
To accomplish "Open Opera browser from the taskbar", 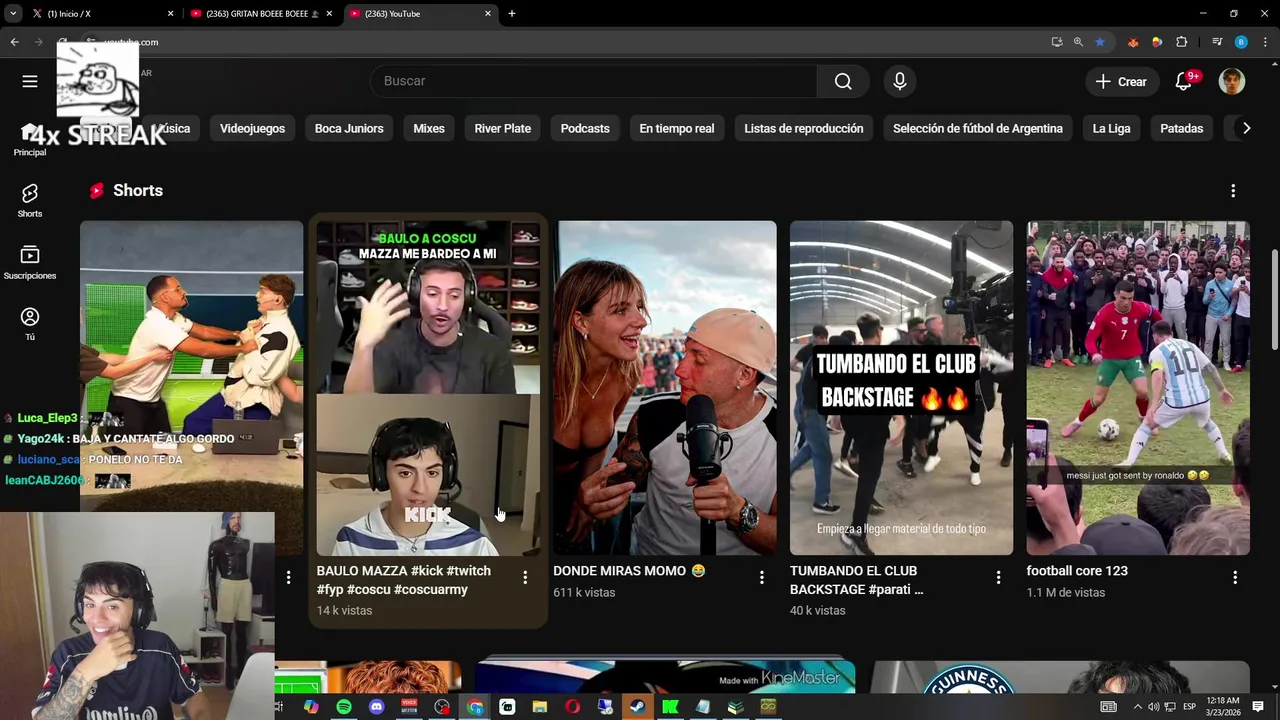I will tap(572, 707).
